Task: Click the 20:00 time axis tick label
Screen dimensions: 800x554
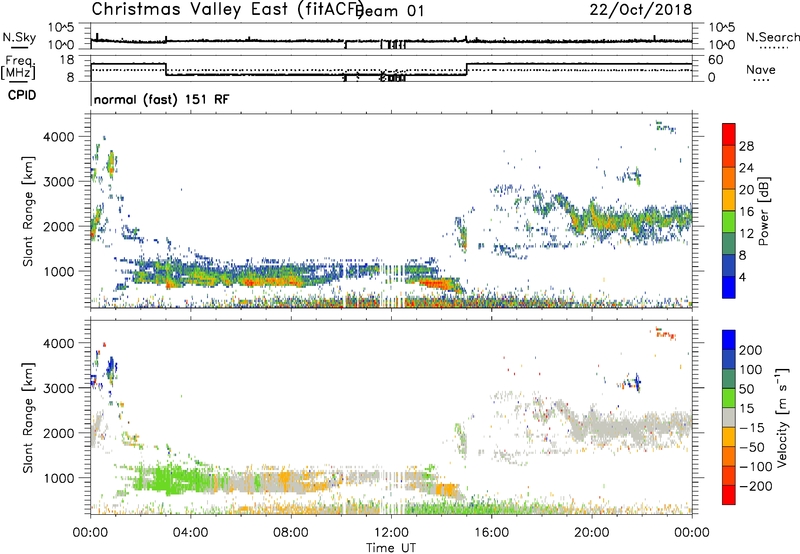Action: pos(591,533)
